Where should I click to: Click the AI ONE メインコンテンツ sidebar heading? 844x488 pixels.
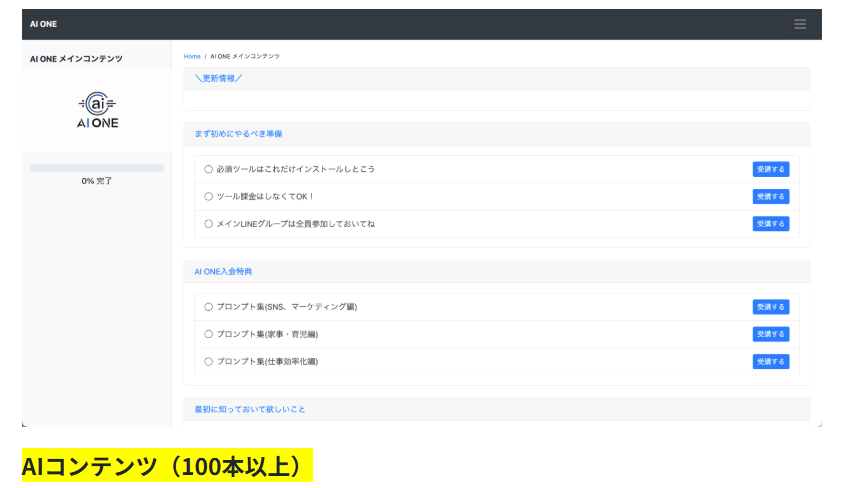point(76,59)
